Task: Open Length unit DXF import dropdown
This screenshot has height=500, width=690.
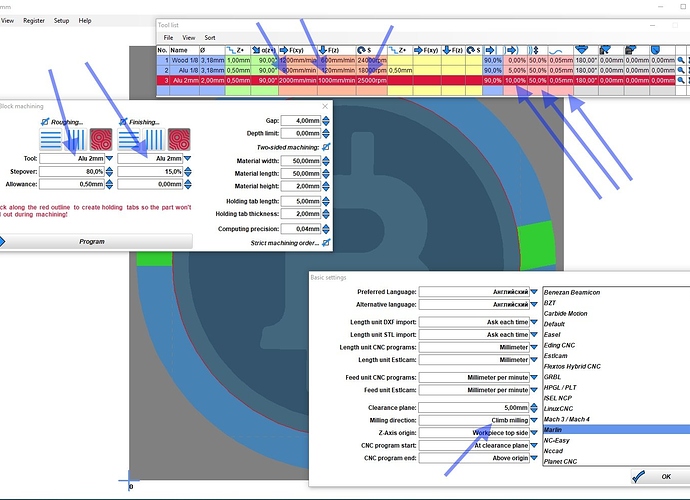Action: click(534, 322)
